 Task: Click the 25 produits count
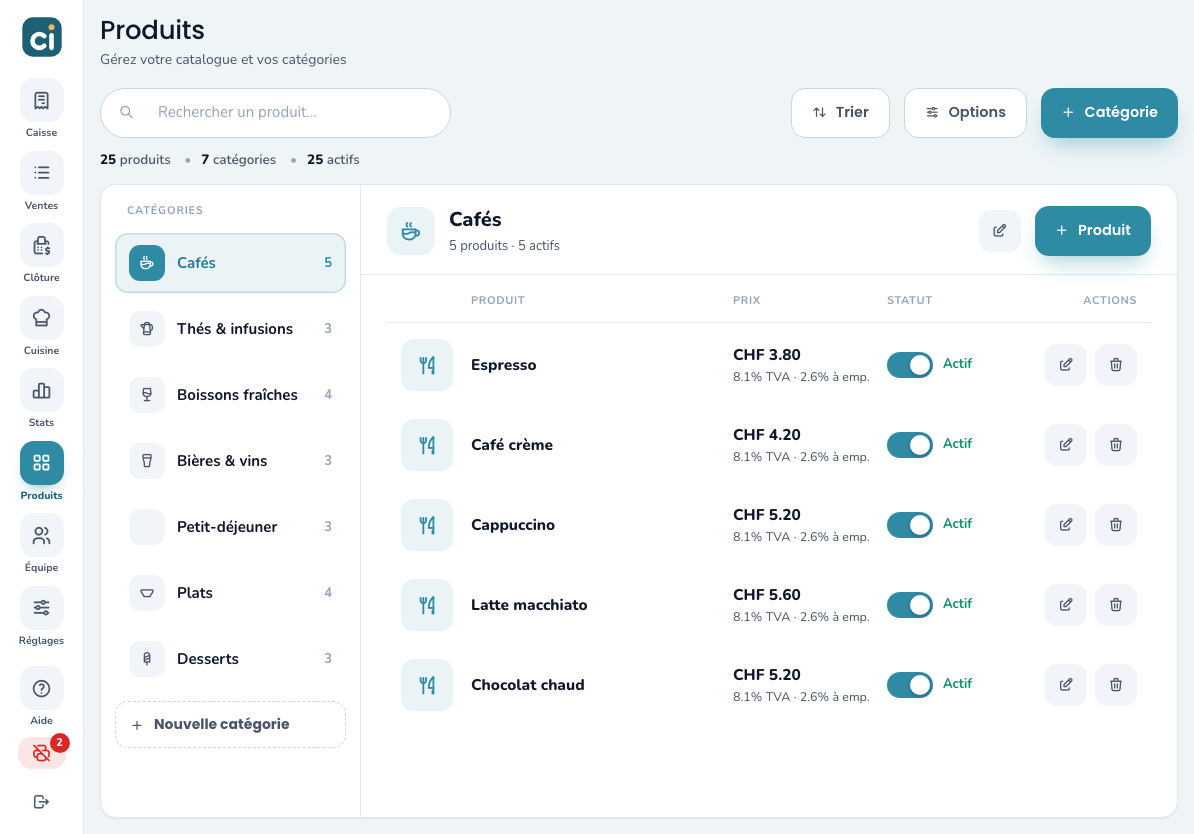(136, 160)
